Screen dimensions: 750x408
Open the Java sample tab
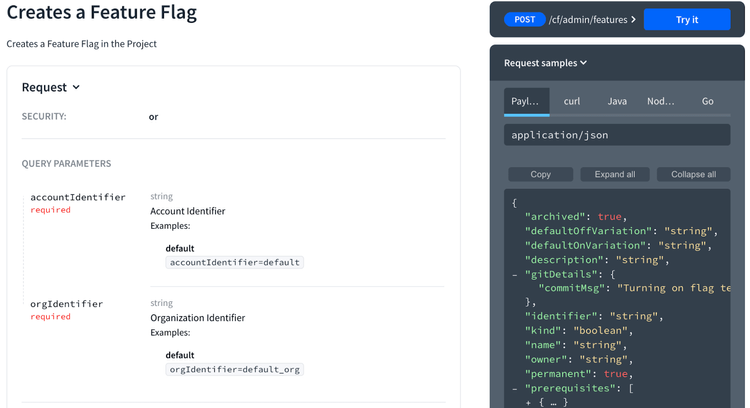pyautogui.click(x=617, y=101)
